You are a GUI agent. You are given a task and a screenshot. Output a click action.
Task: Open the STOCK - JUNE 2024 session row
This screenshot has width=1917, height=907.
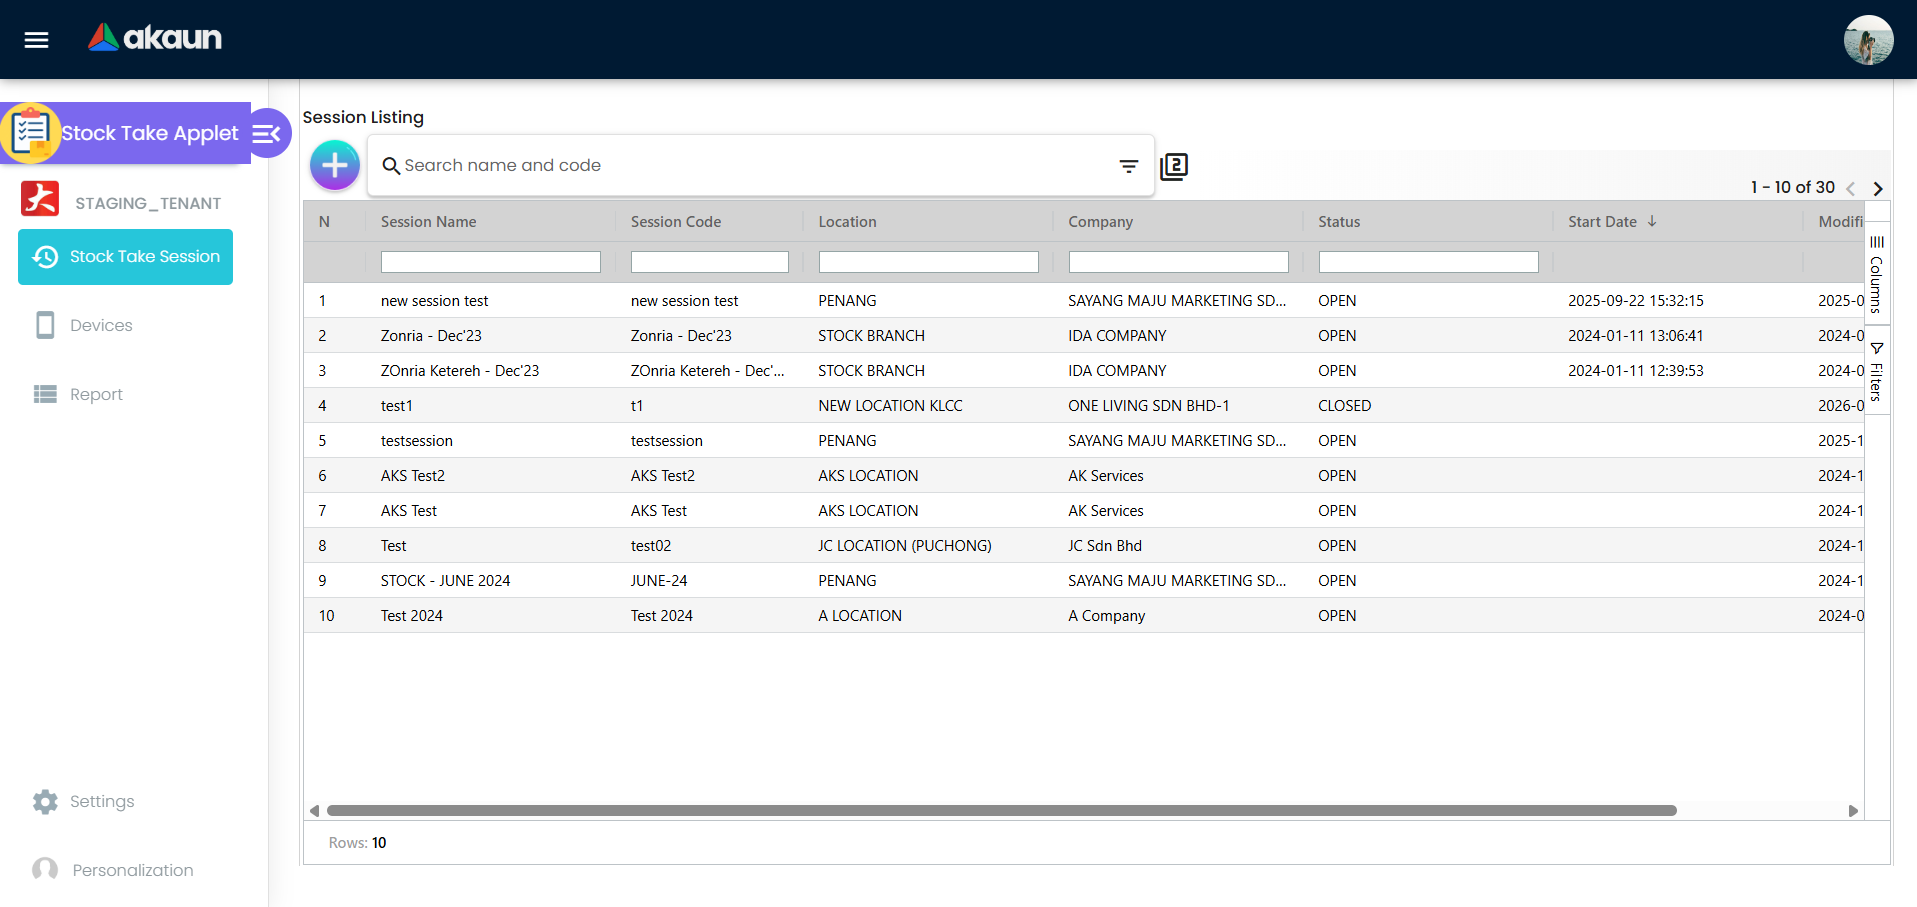(x=446, y=581)
